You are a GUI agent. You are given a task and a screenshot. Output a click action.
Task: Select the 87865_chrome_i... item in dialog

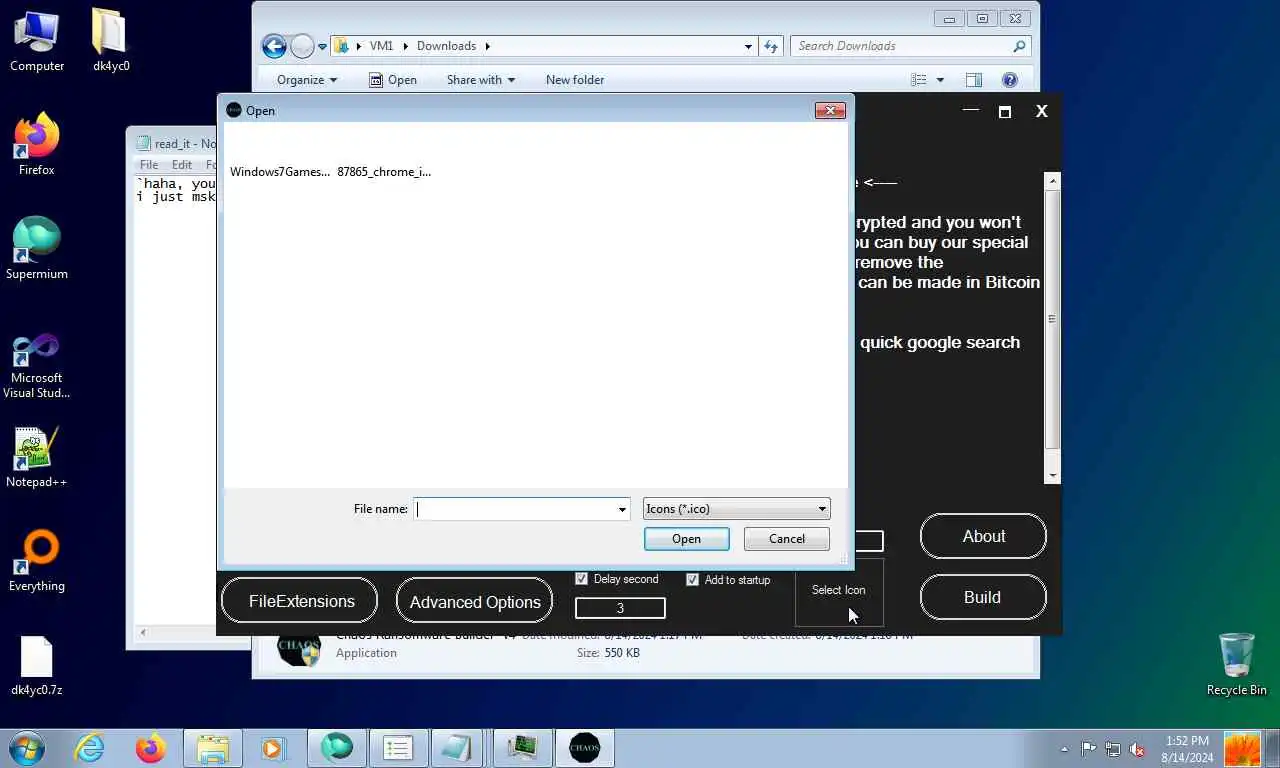[384, 172]
